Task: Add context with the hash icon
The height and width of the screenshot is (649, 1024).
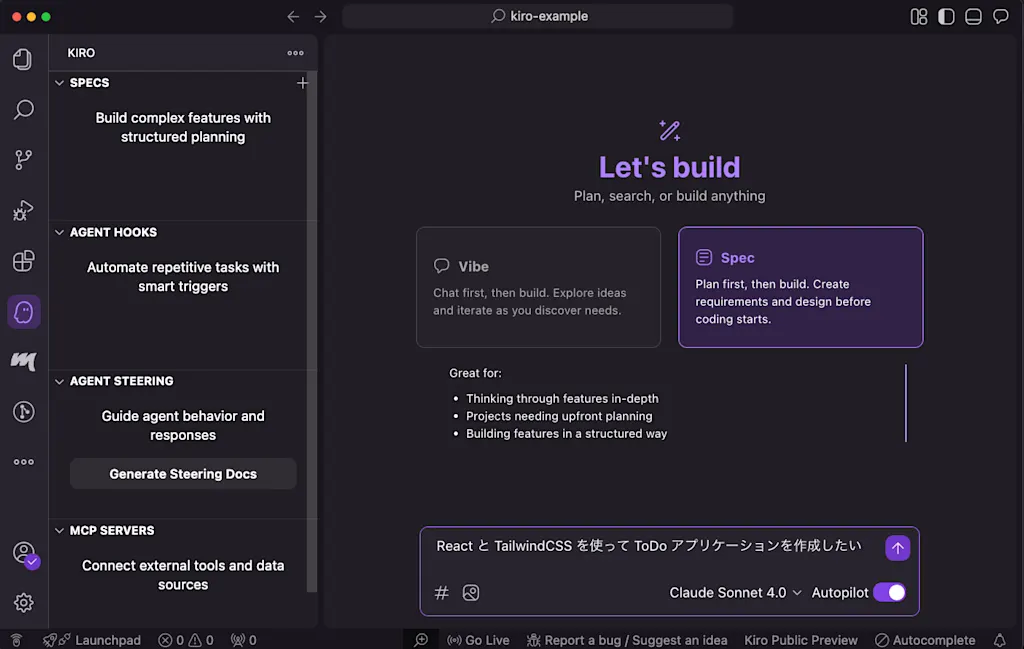Action: coord(441,592)
